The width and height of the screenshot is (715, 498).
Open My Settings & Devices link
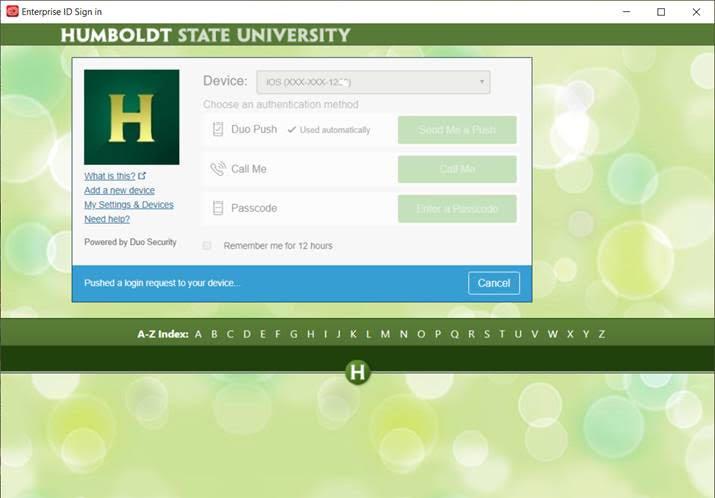(x=129, y=205)
